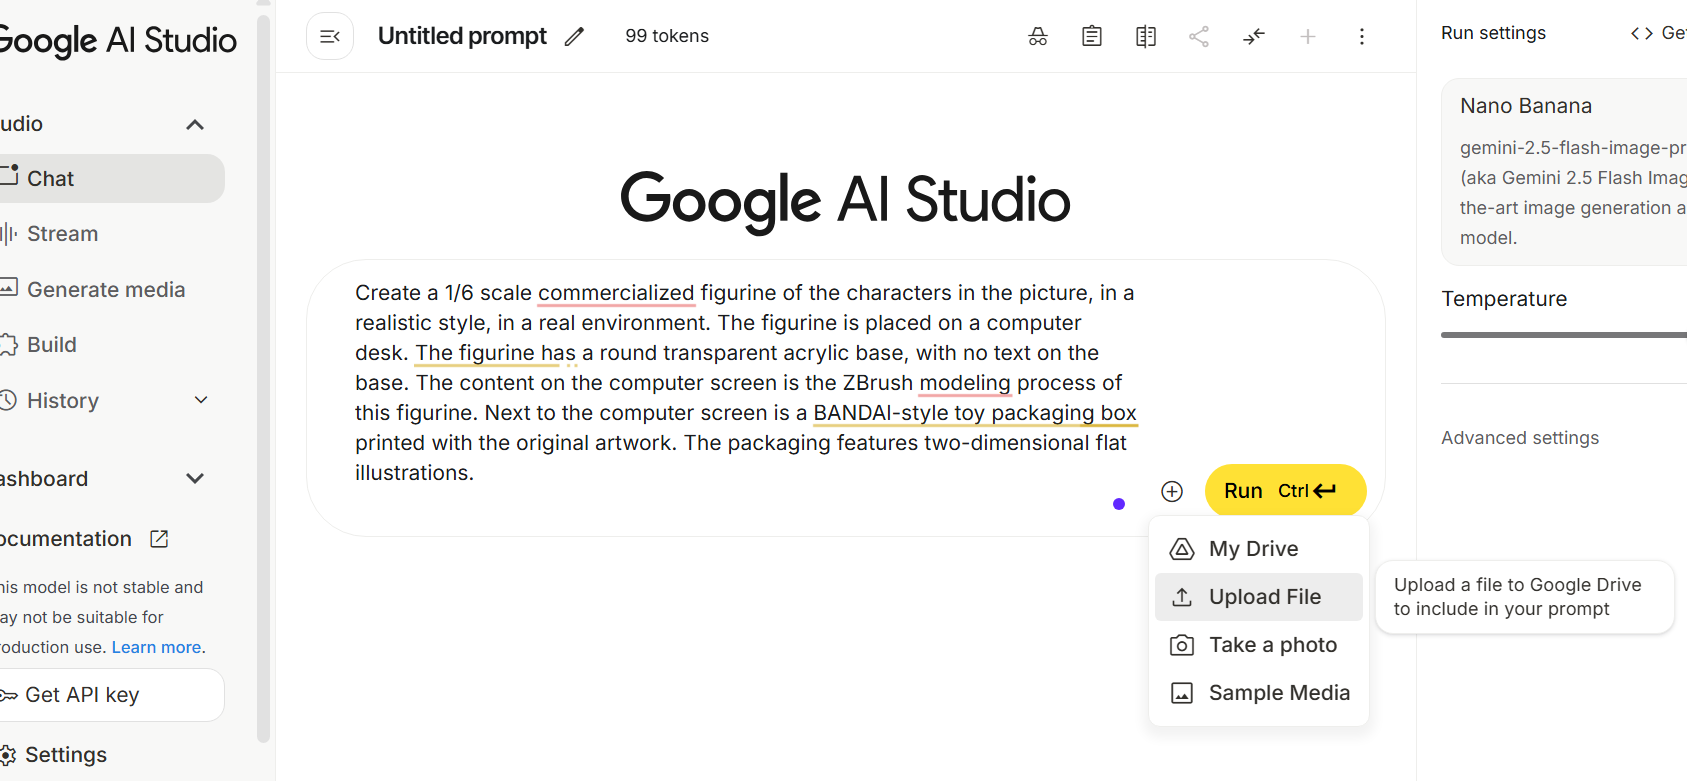Open Generate media in sidebar
This screenshot has height=781, width=1687.
[x=105, y=290]
